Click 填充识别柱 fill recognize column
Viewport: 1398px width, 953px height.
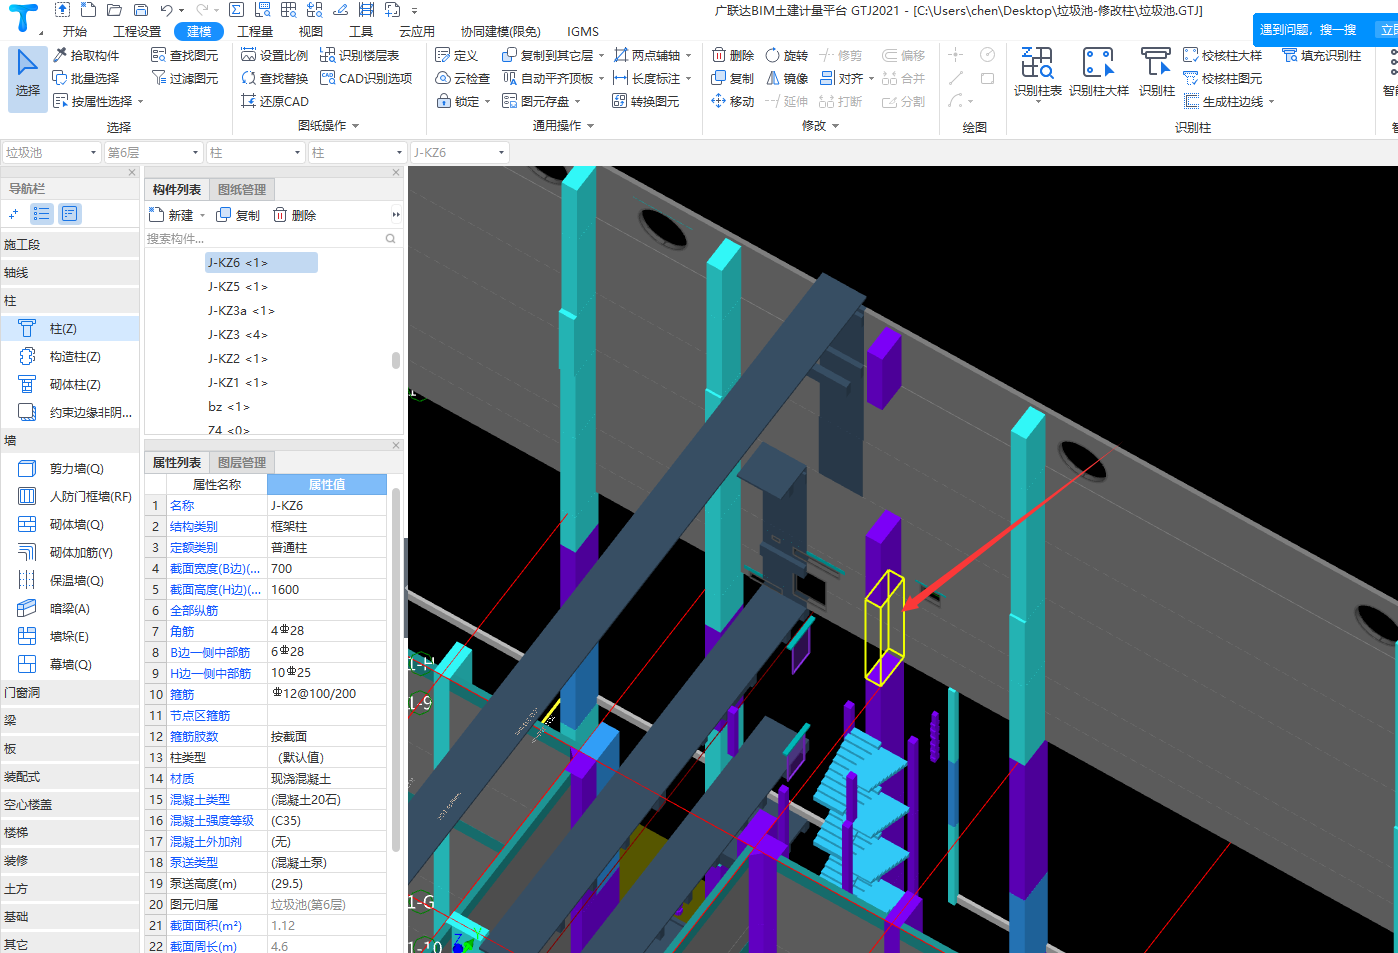tap(1322, 55)
